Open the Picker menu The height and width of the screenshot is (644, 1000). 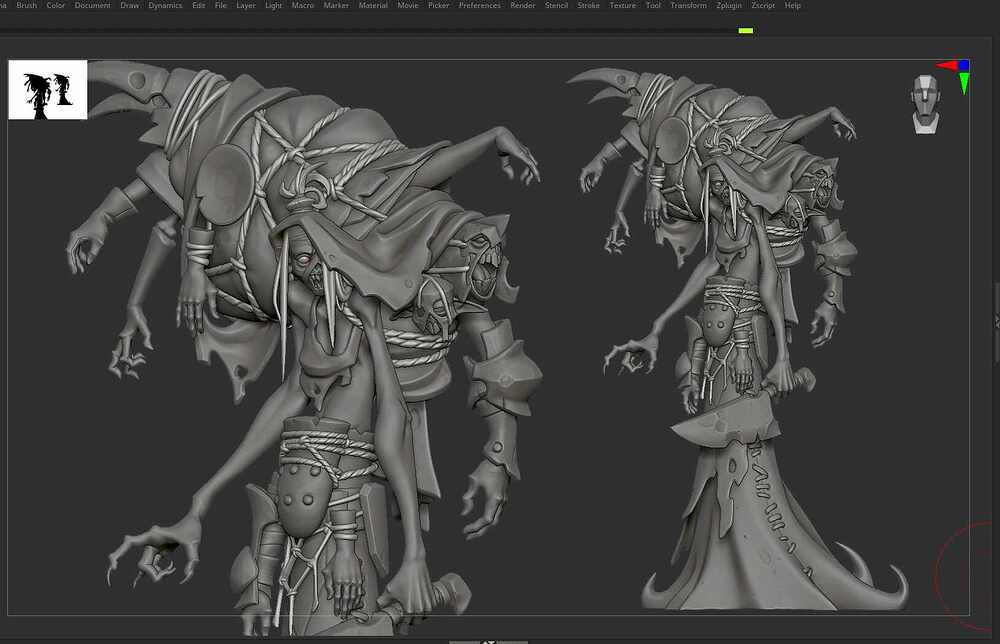(x=439, y=5)
